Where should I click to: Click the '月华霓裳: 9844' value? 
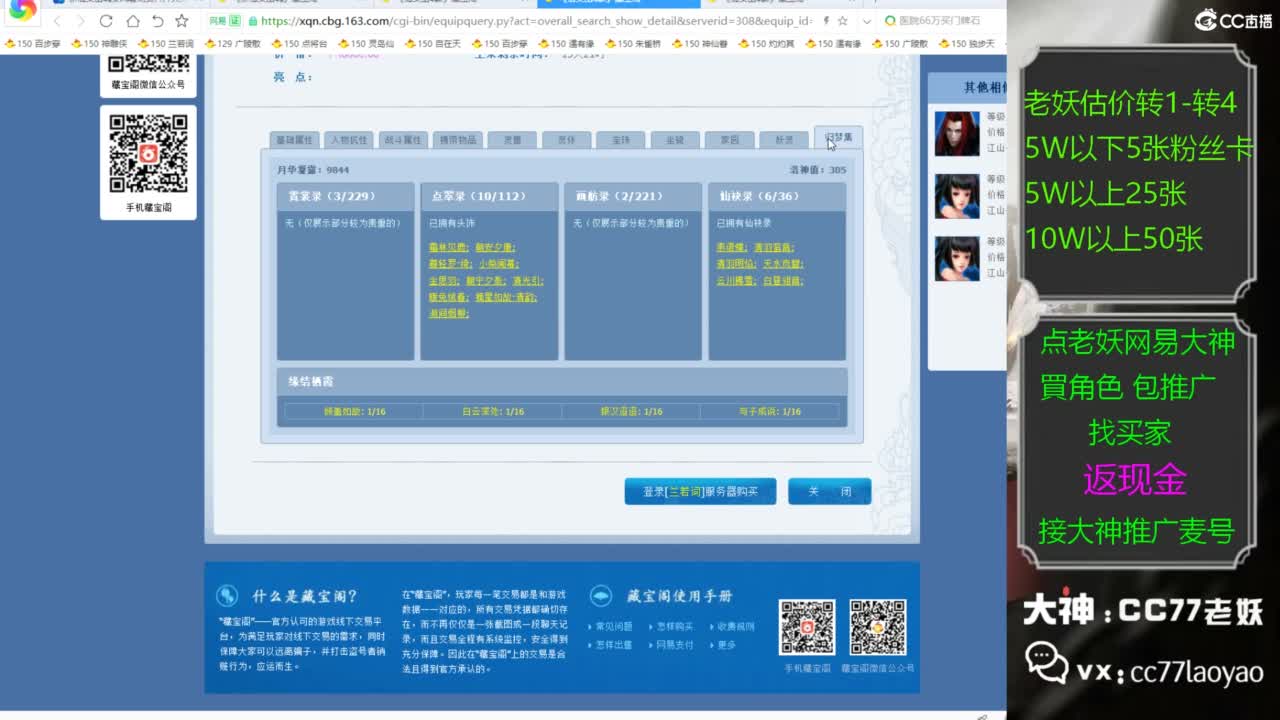[312, 170]
